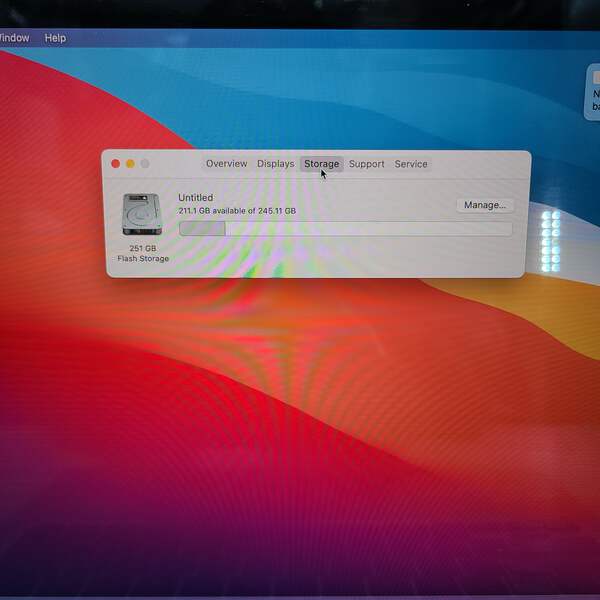Go to the Support tab

point(367,164)
